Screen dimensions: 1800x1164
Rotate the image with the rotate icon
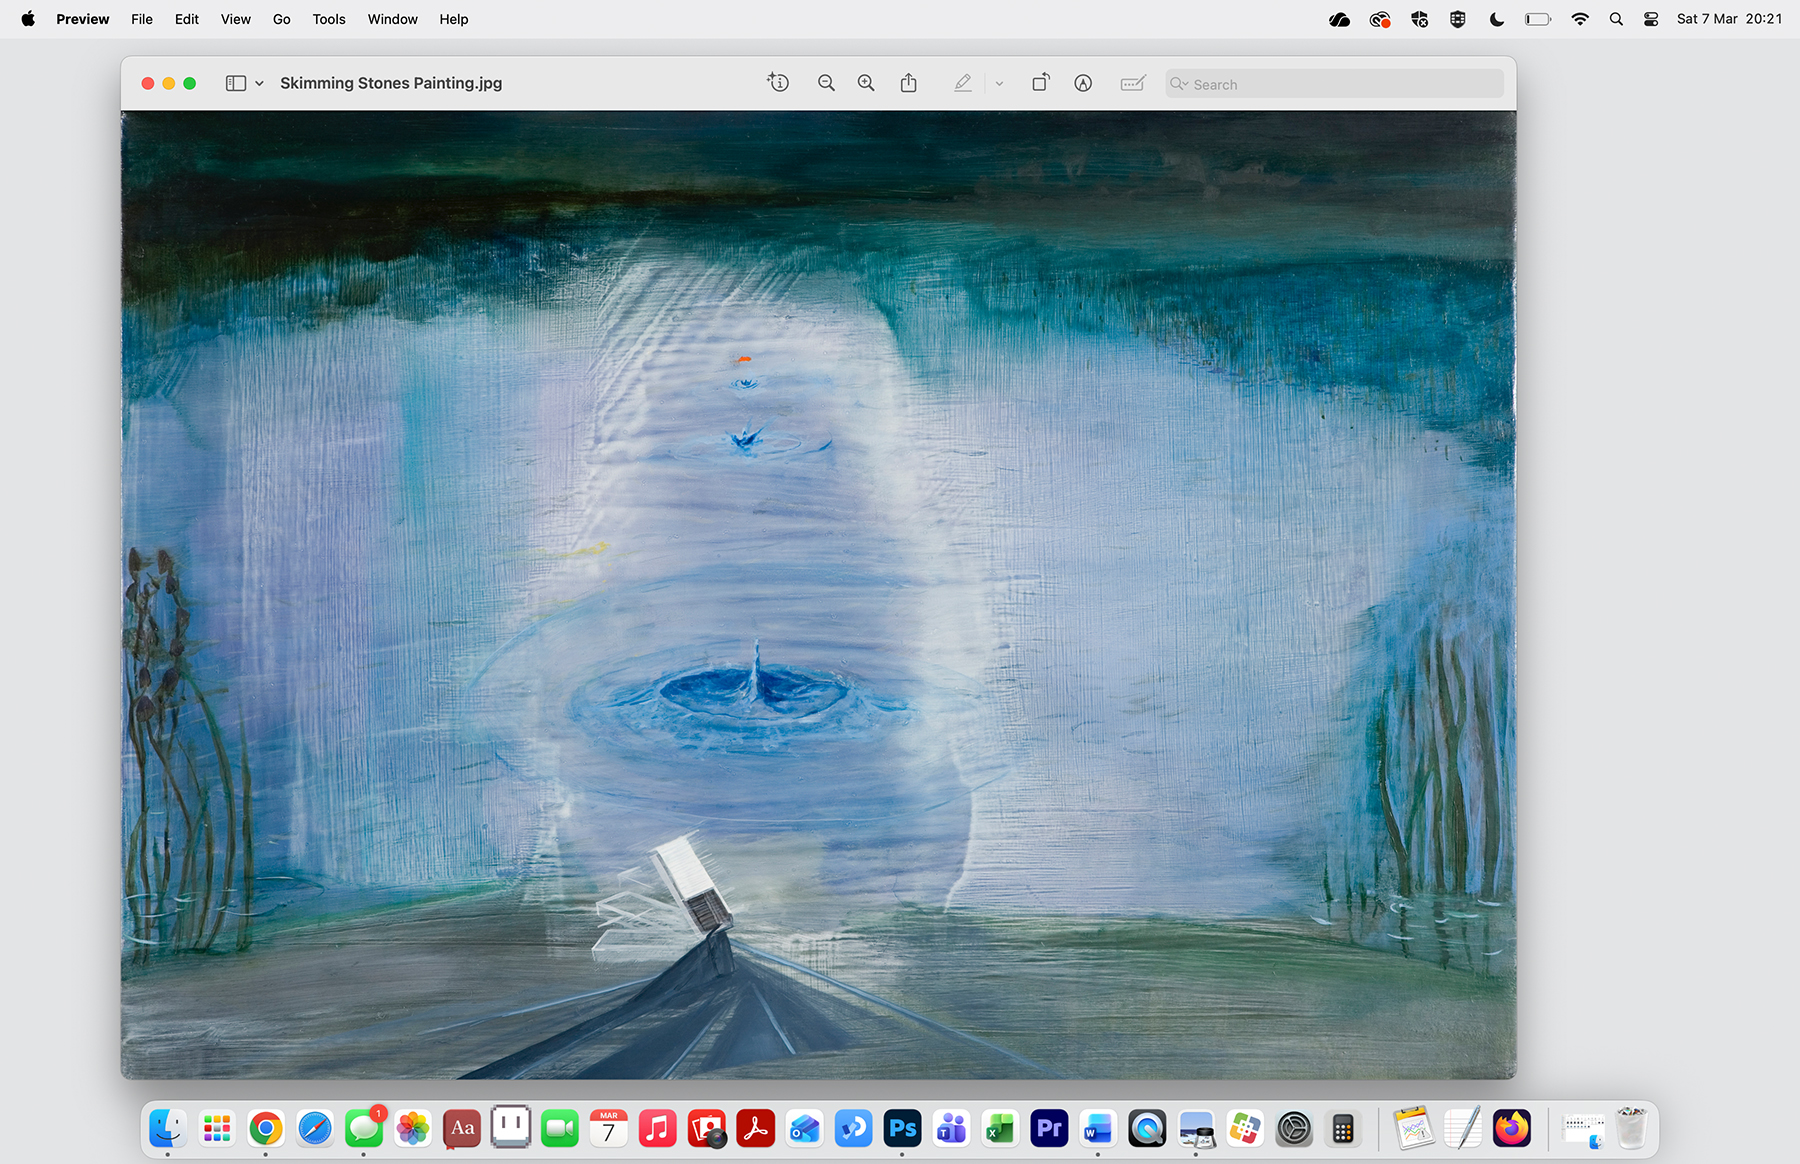[x=1041, y=83]
